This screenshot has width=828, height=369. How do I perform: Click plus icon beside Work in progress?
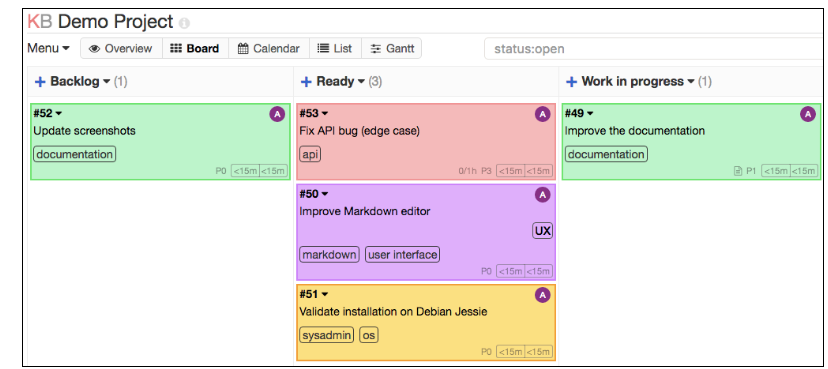coord(571,82)
